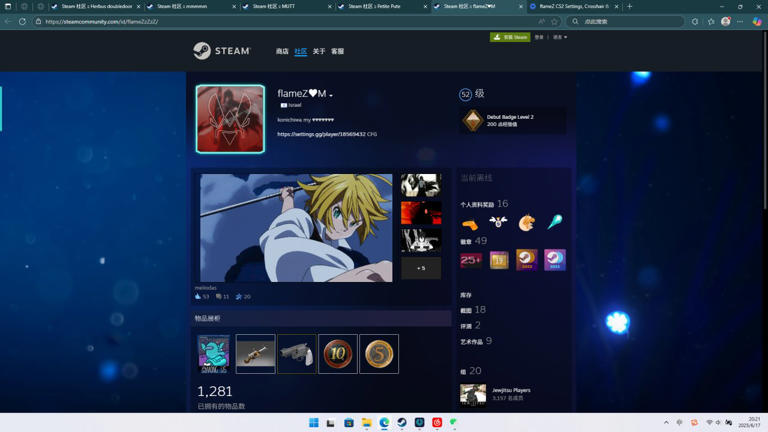Open the 商店 store menu
Image resolution: width=768 pixels, height=432 pixels.
tap(282, 51)
